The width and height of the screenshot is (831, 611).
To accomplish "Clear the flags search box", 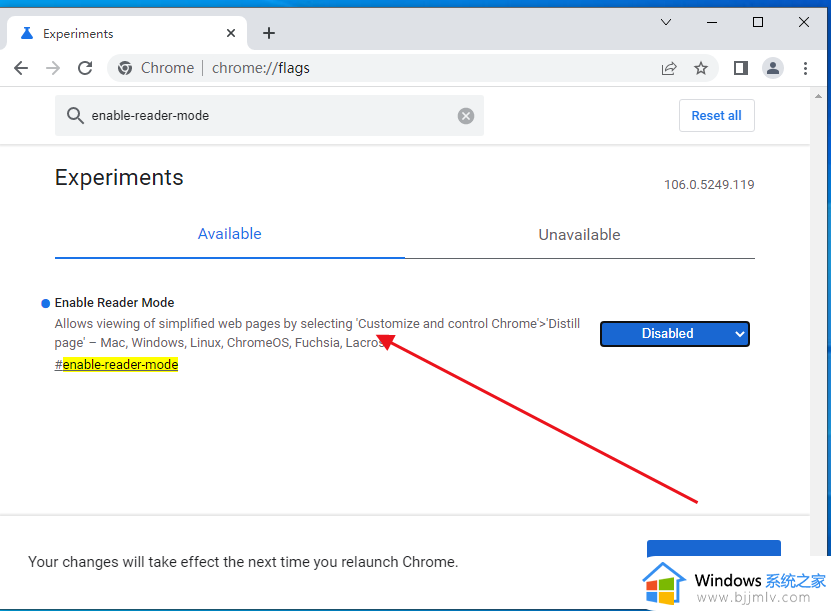I will pos(466,116).
